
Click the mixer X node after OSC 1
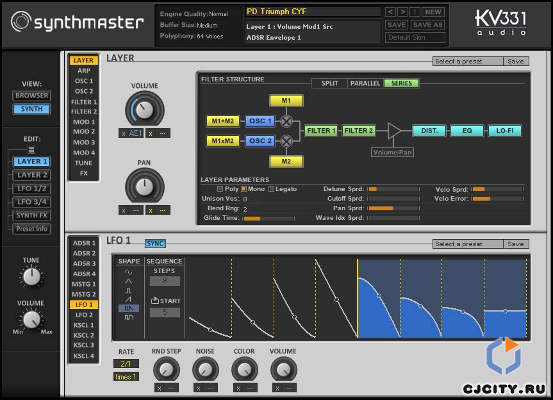286,121
